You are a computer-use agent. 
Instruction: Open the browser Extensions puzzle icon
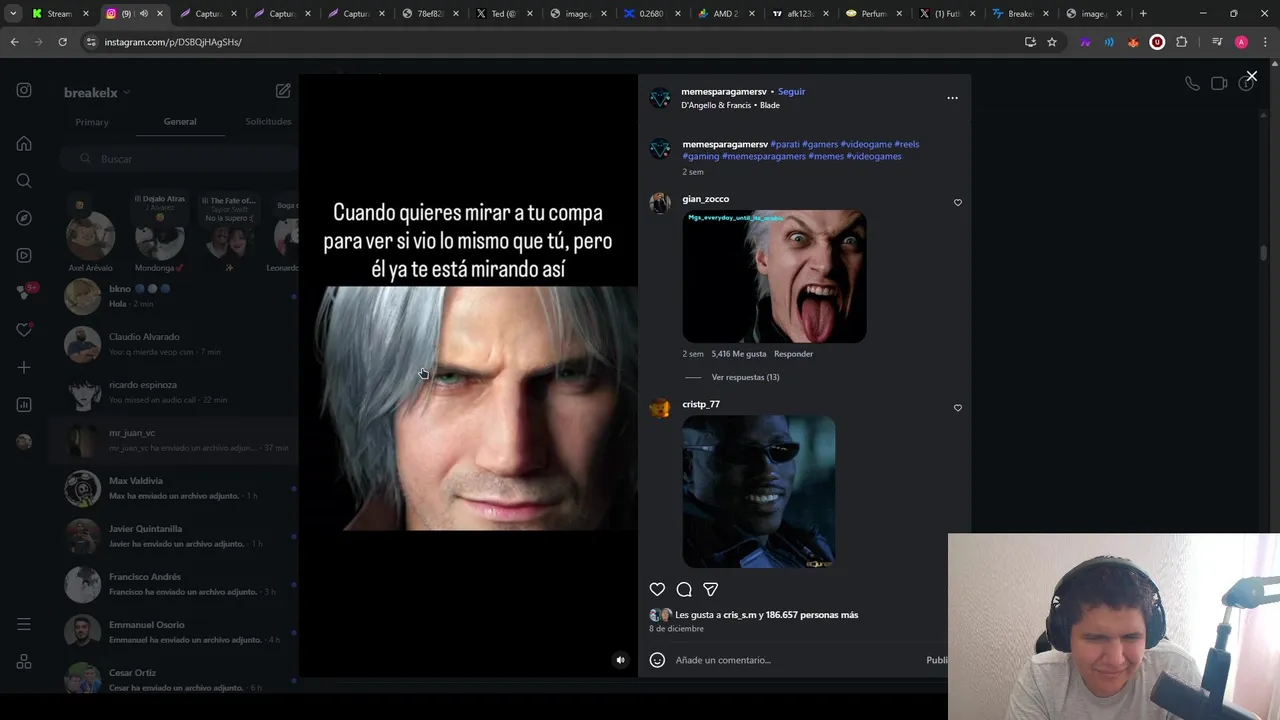(1181, 42)
